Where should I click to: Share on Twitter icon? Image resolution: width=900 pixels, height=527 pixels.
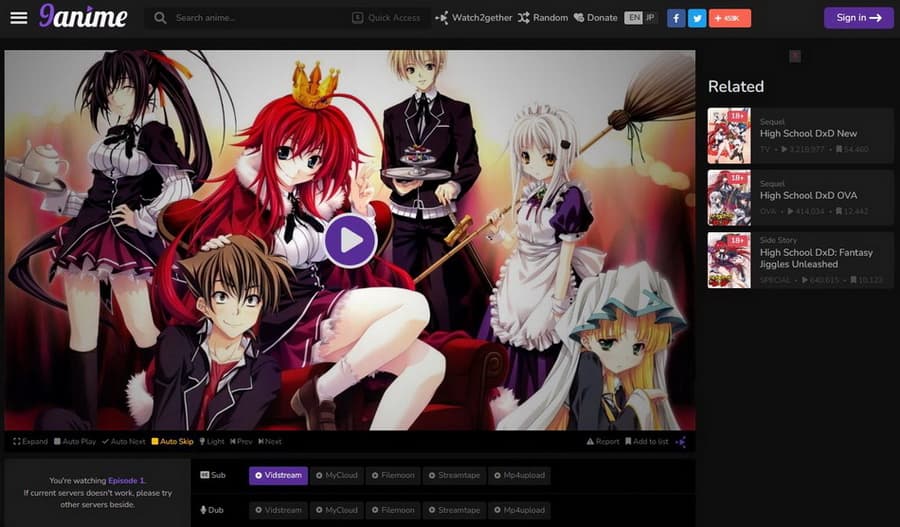pos(697,18)
